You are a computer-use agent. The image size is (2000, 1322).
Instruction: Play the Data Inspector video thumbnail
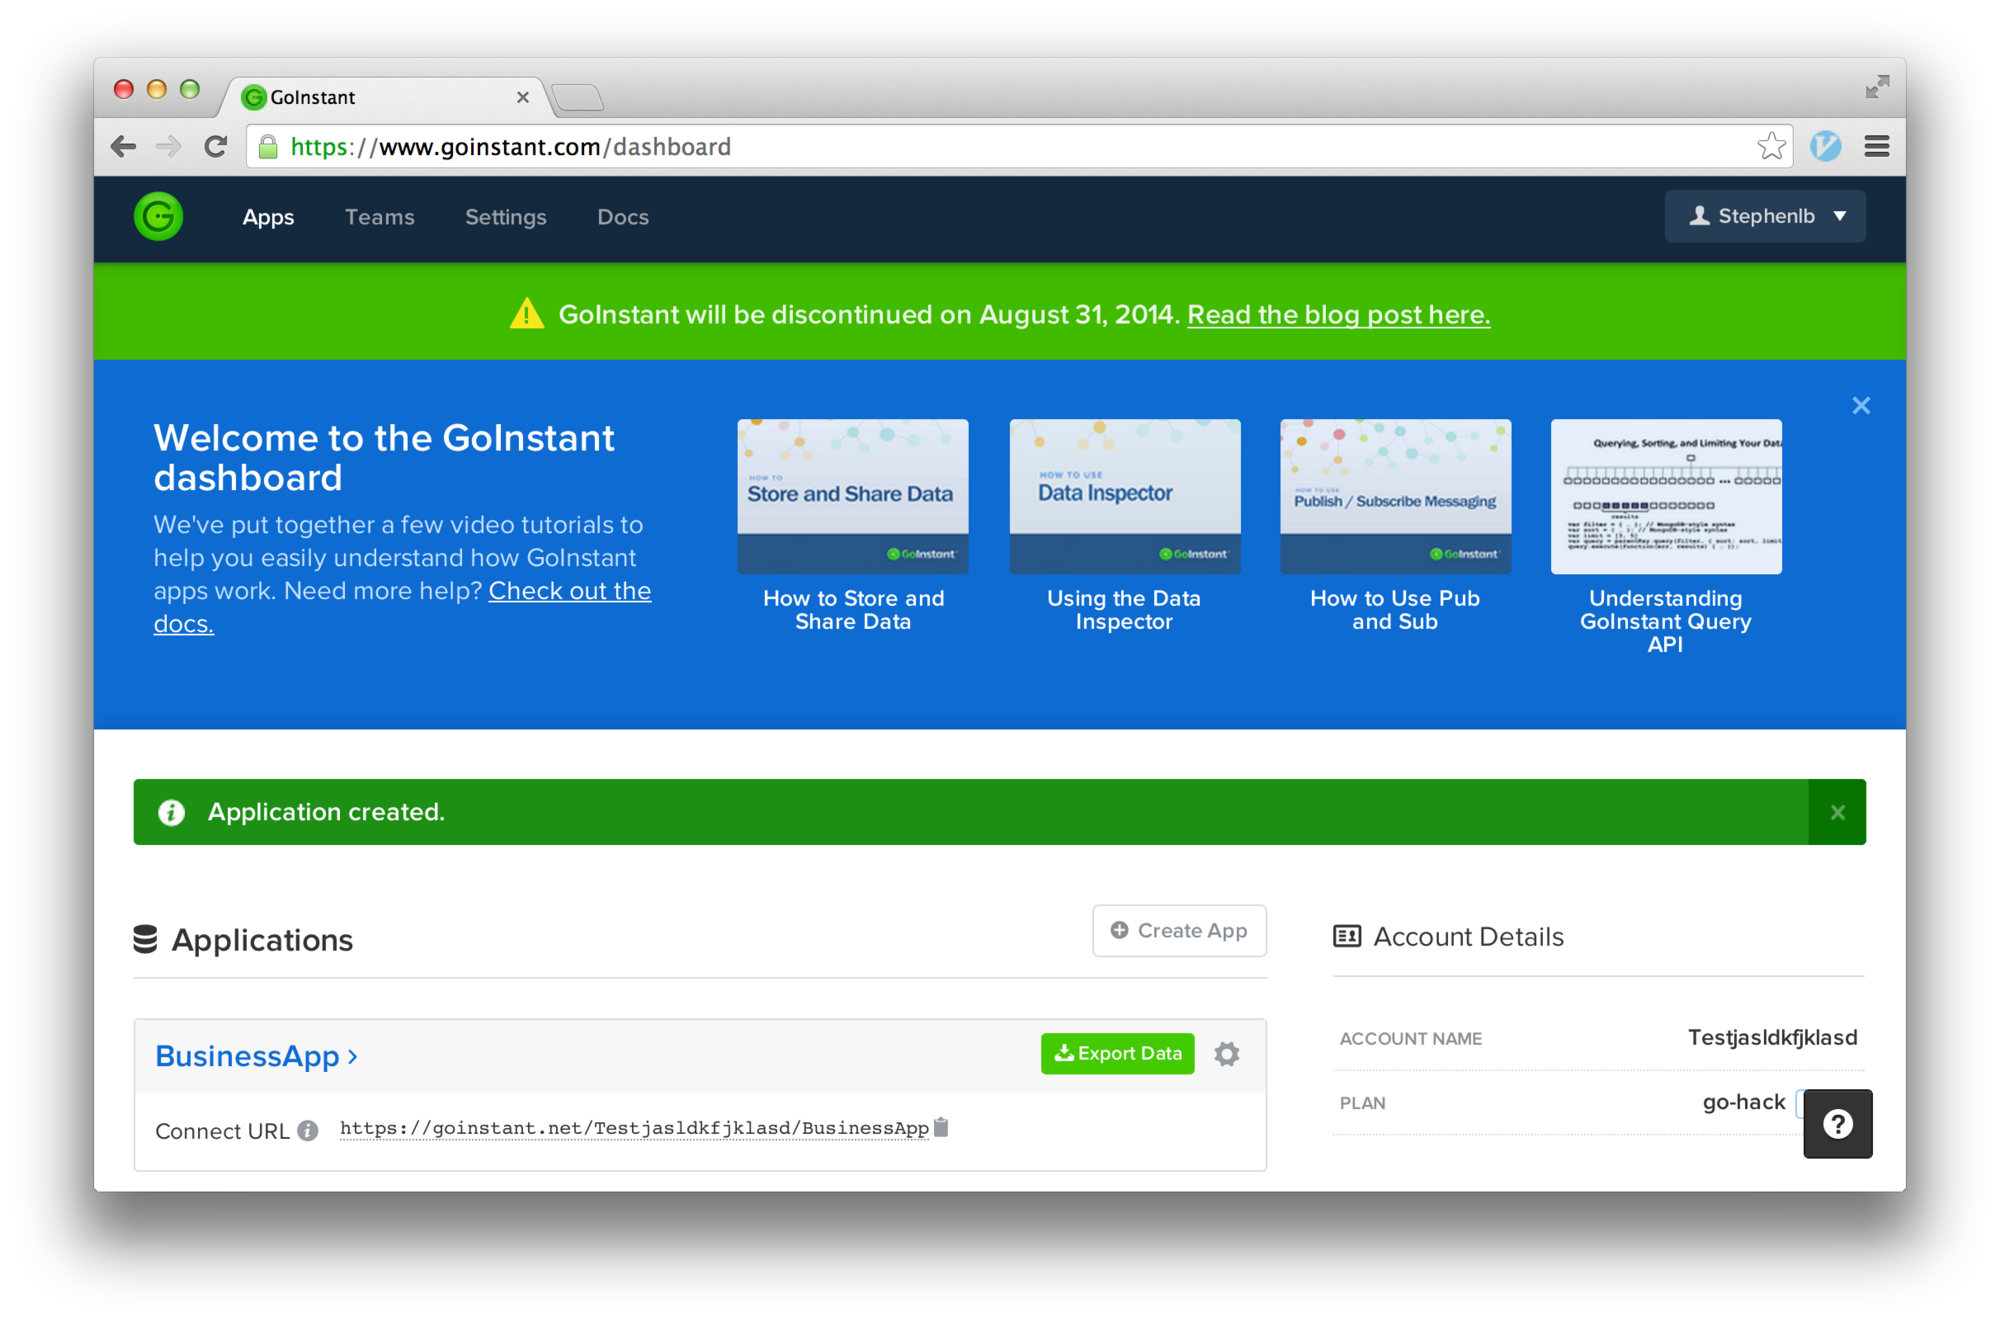coord(1125,496)
